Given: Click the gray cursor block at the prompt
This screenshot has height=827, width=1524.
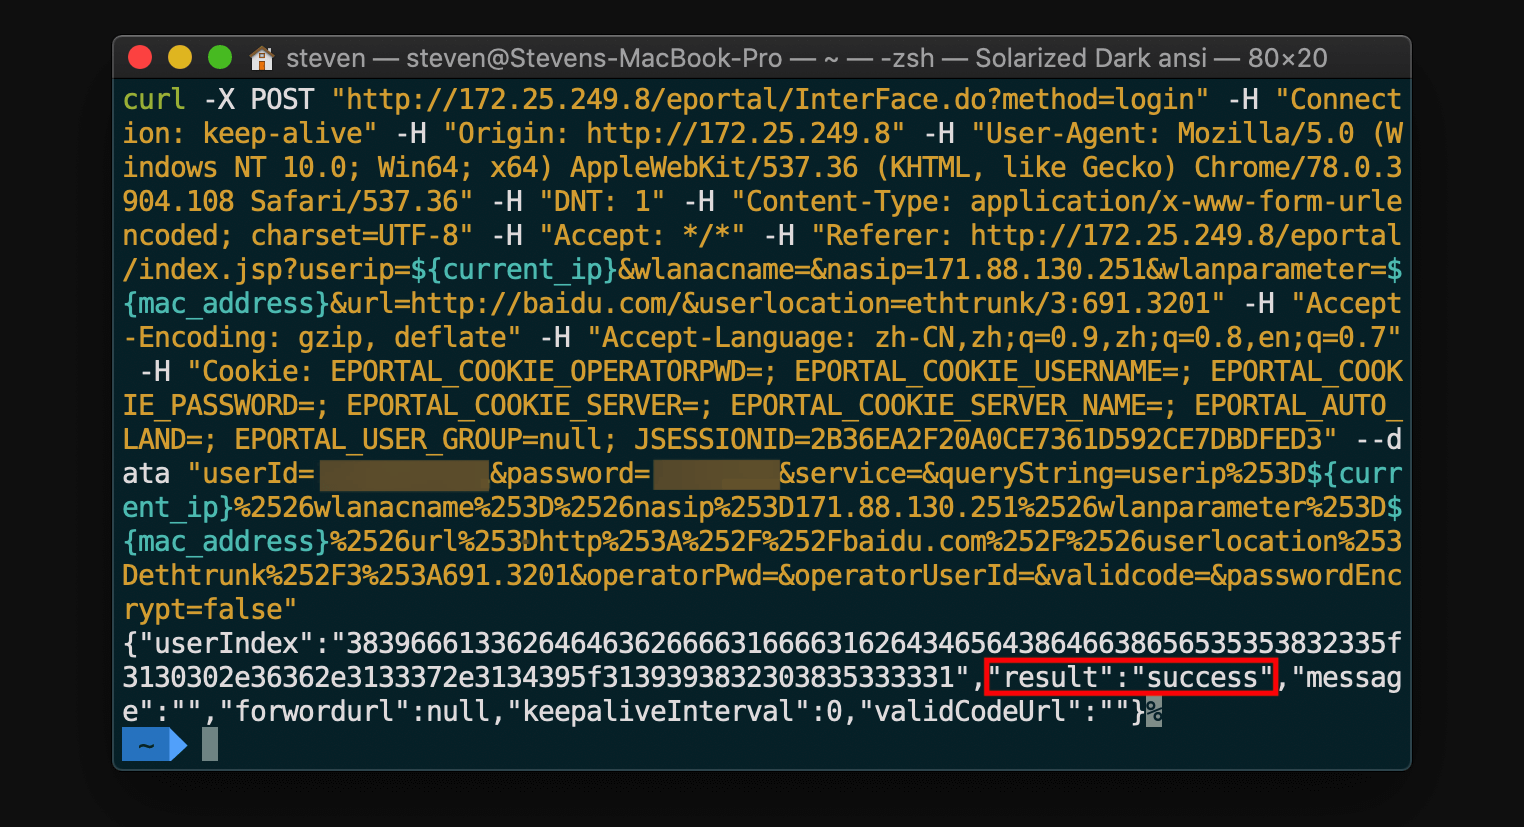Looking at the screenshot, I should (210, 745).
